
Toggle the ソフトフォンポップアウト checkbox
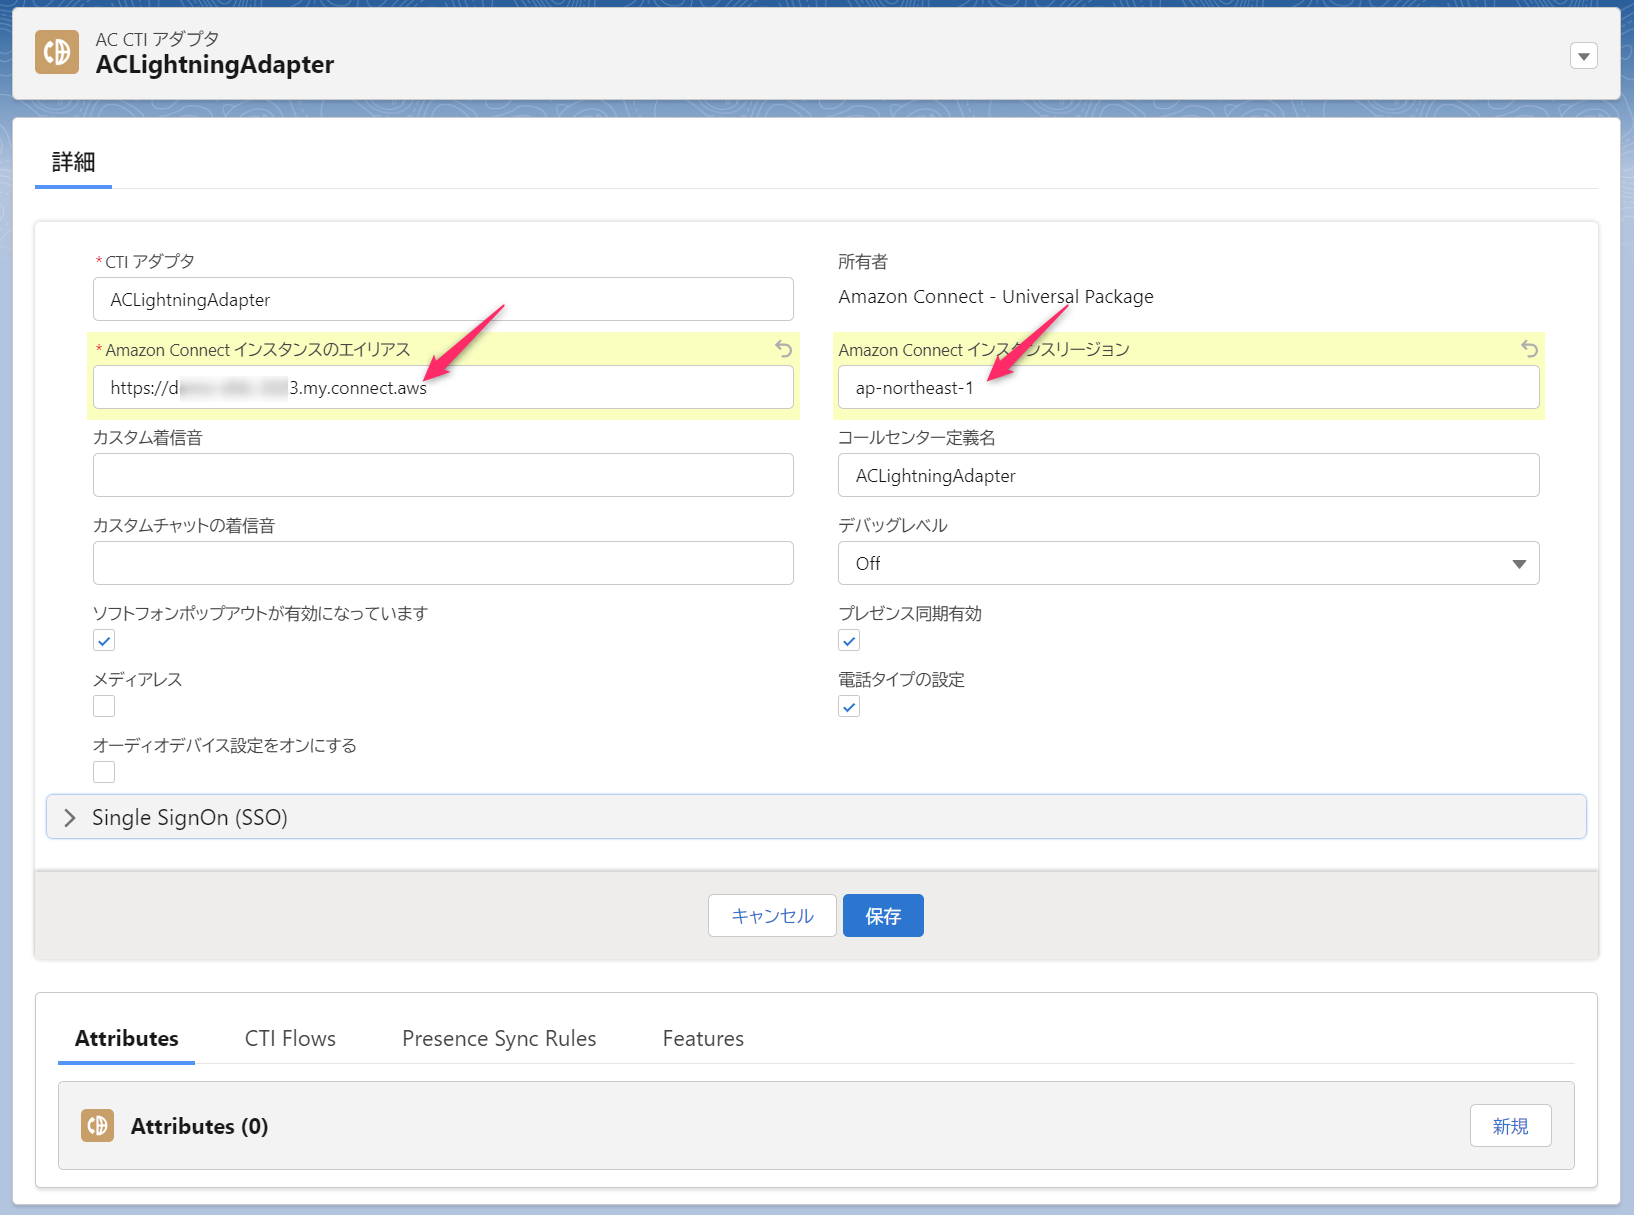coord(104,640)
